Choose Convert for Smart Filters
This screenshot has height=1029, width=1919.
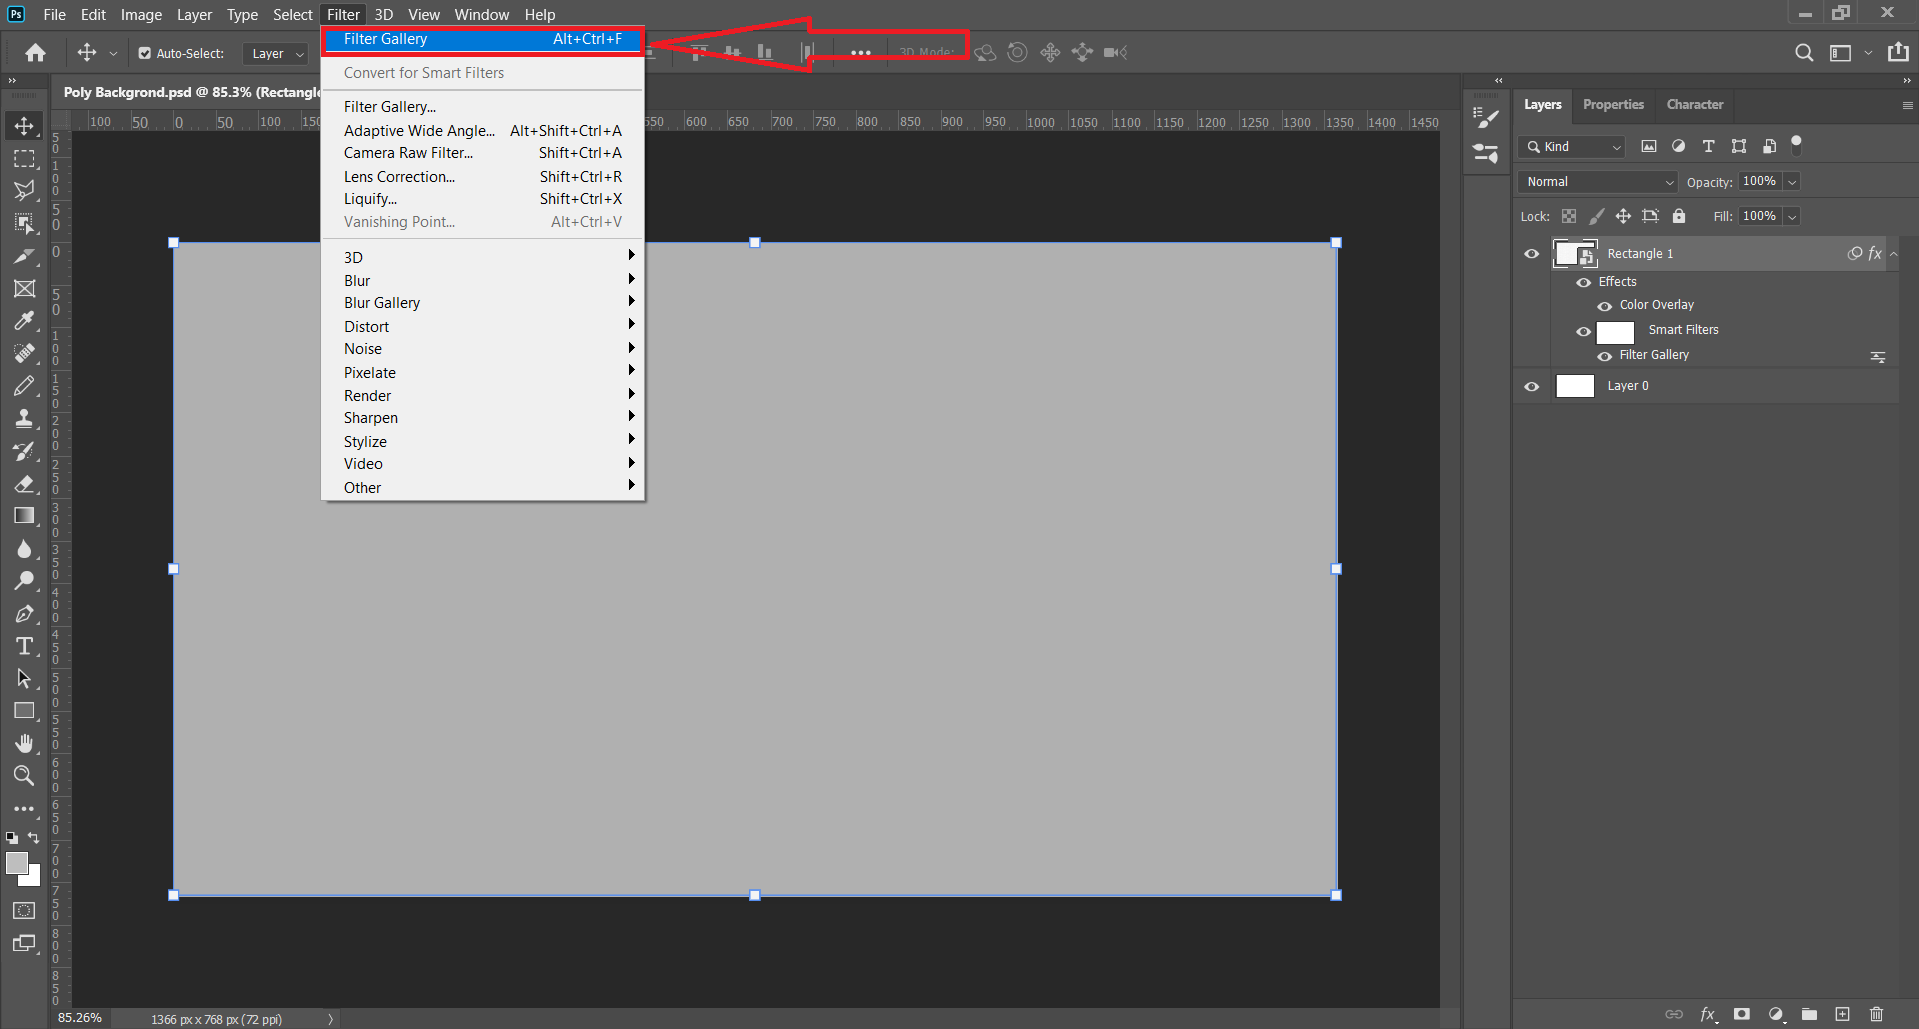(424, 73)
